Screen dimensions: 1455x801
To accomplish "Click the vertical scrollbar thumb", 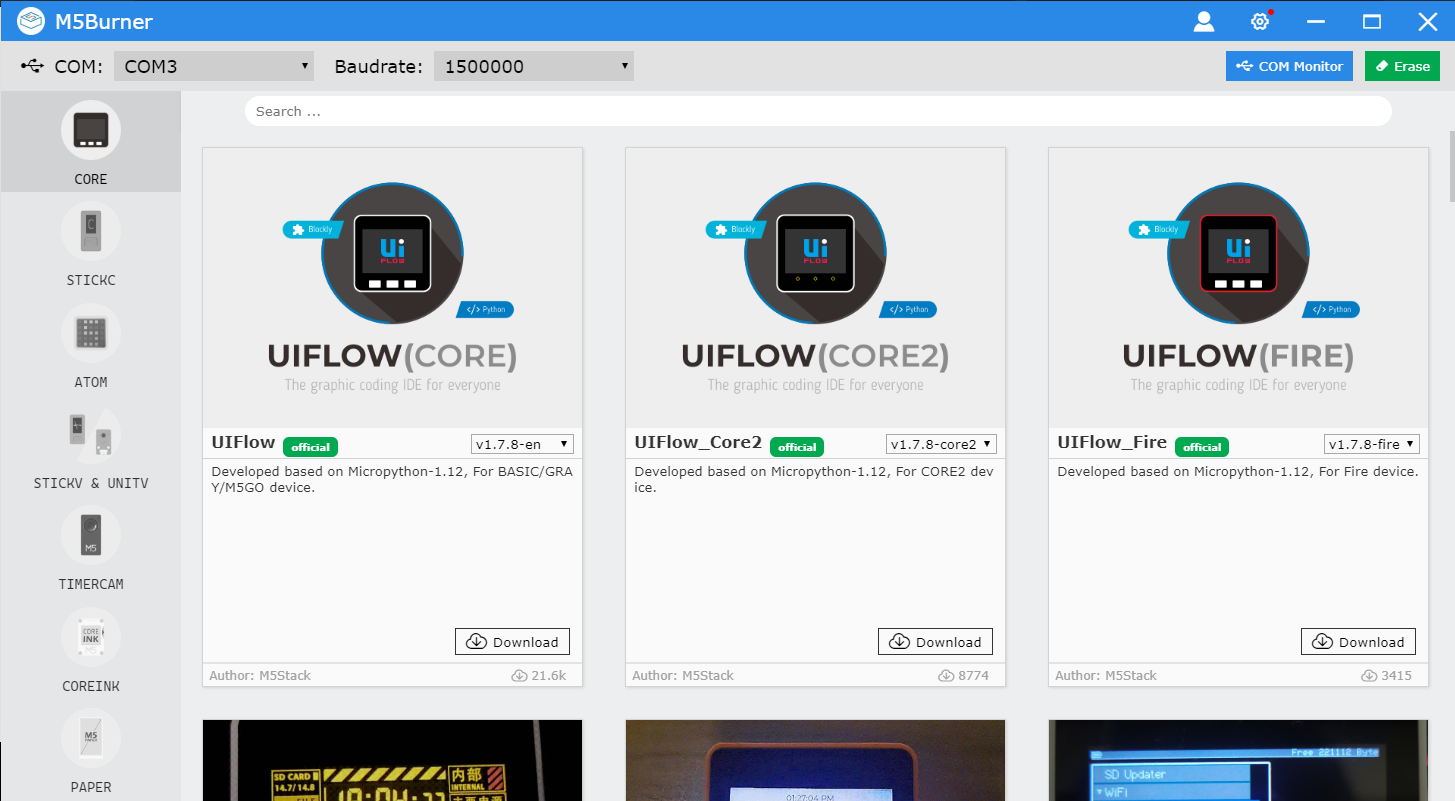I will [x=1450, y=165].
